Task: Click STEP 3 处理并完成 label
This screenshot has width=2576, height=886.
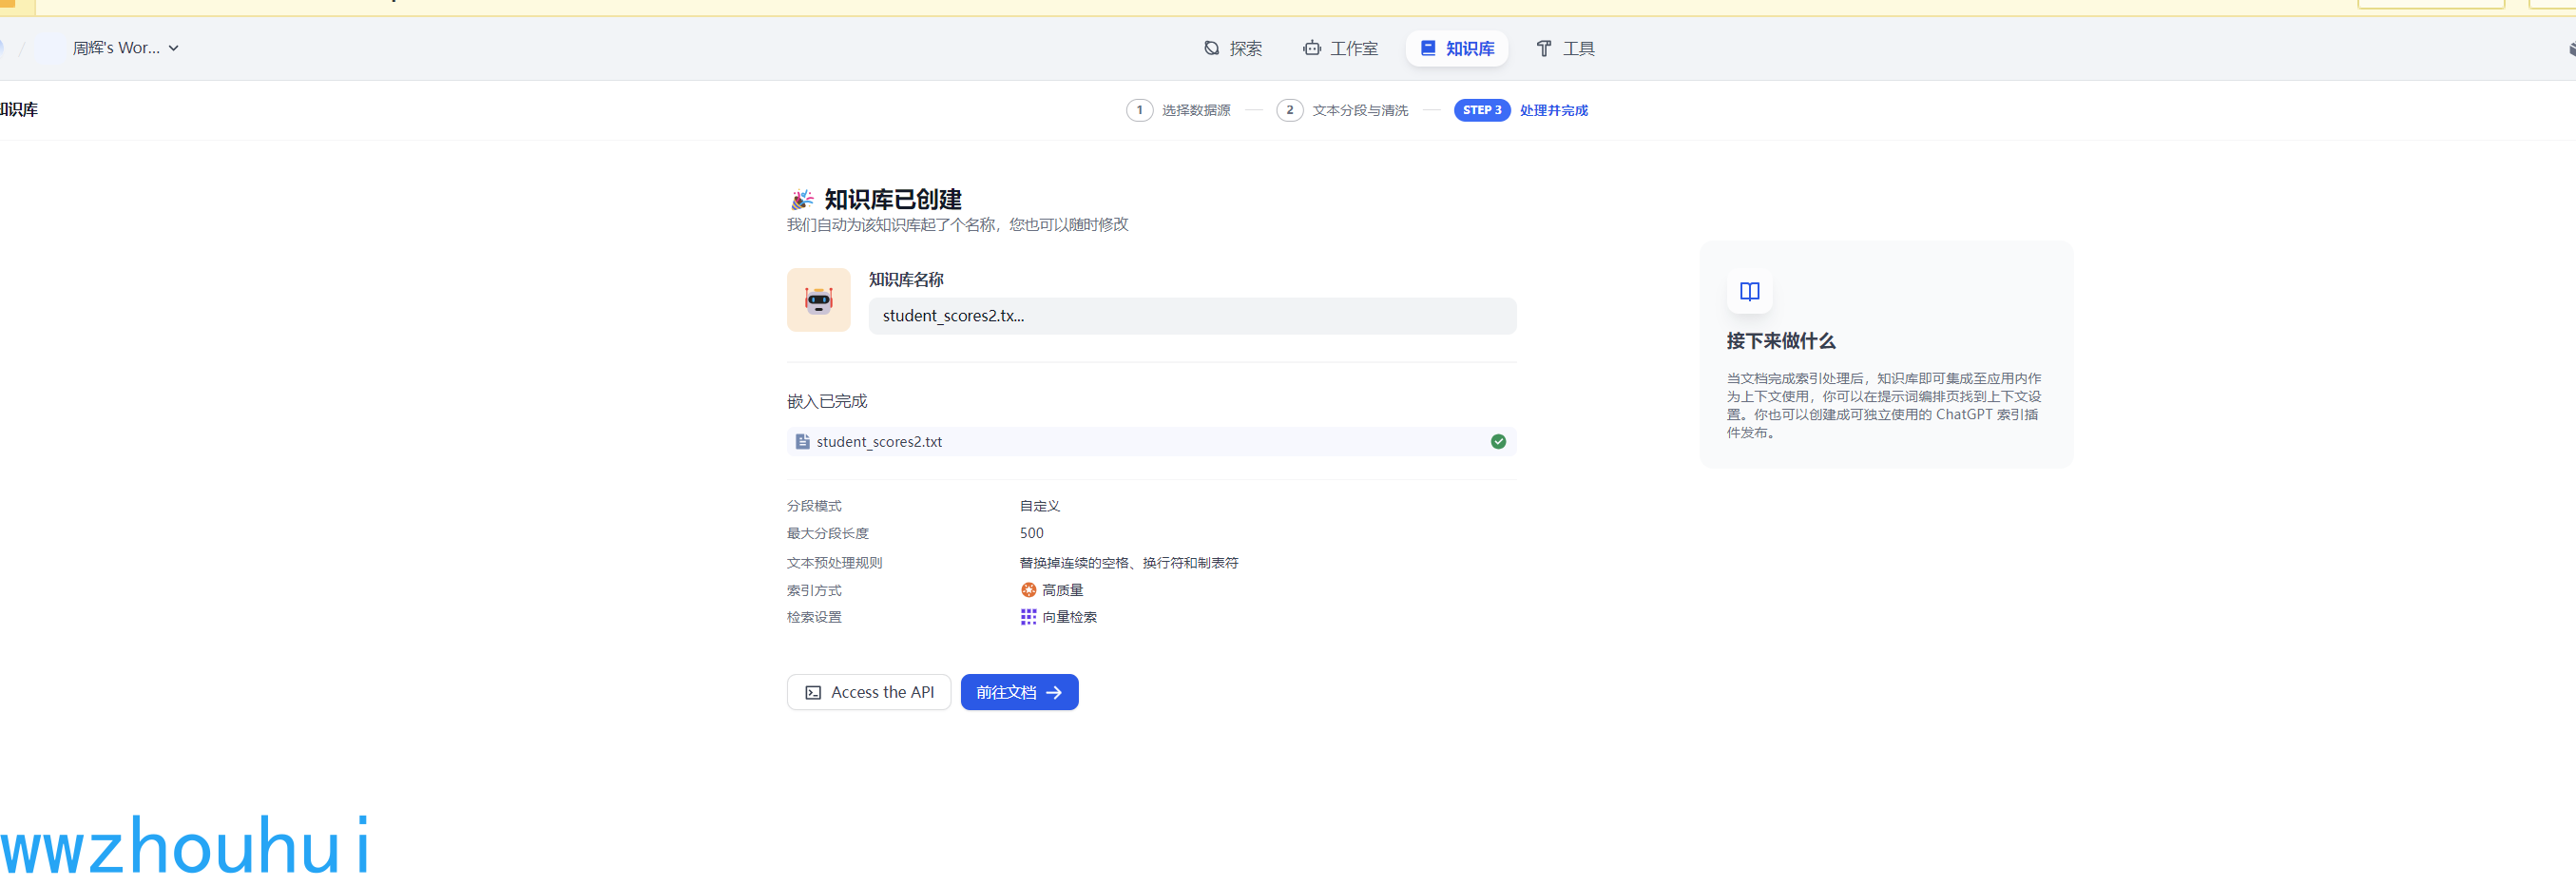Action: 1520,110
